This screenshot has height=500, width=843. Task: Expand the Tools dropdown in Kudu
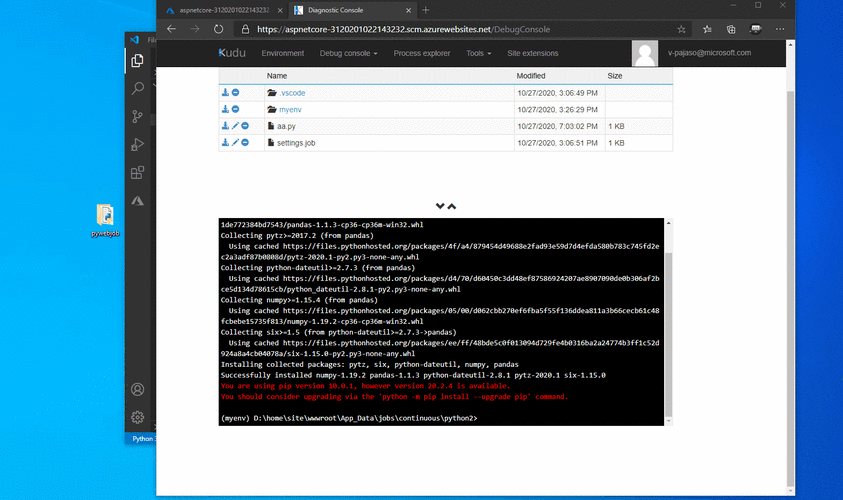(x=478, y=53)
